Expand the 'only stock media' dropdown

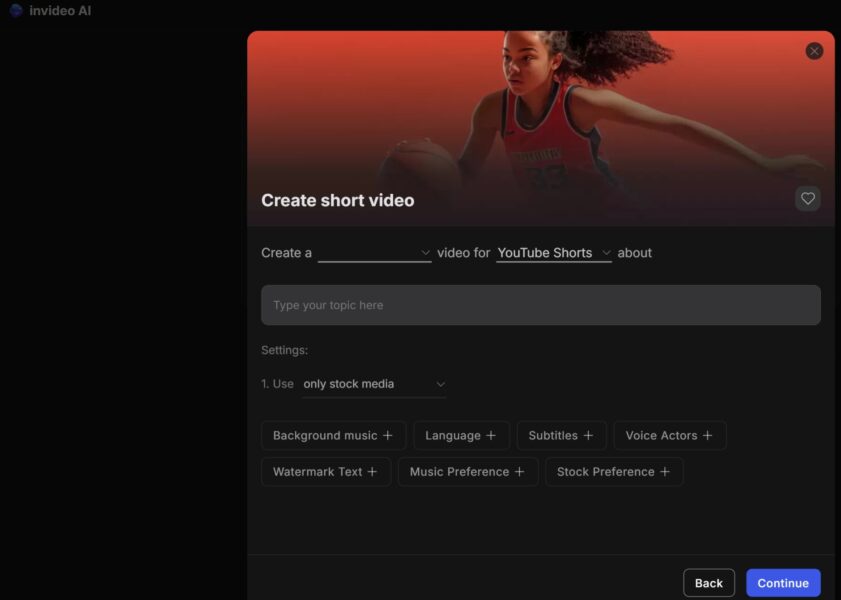[374, 384]
